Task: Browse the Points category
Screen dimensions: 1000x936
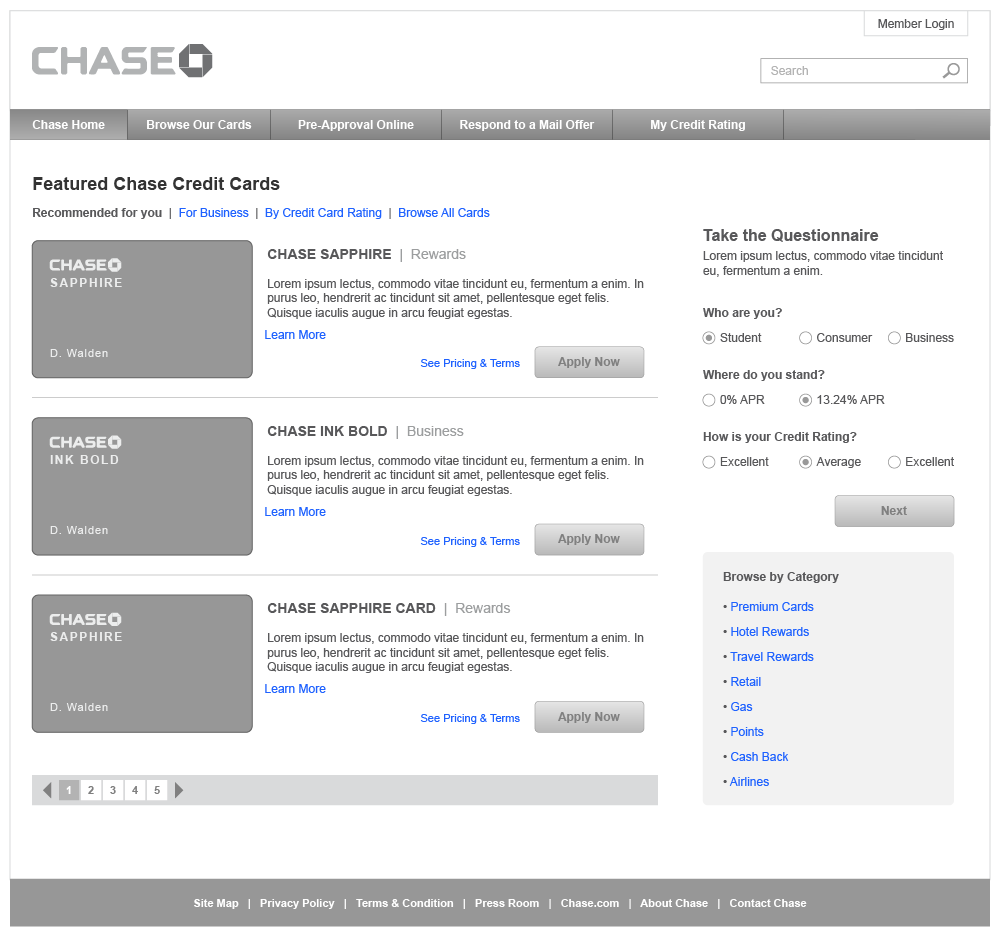Action: click(x=747, y=731)
